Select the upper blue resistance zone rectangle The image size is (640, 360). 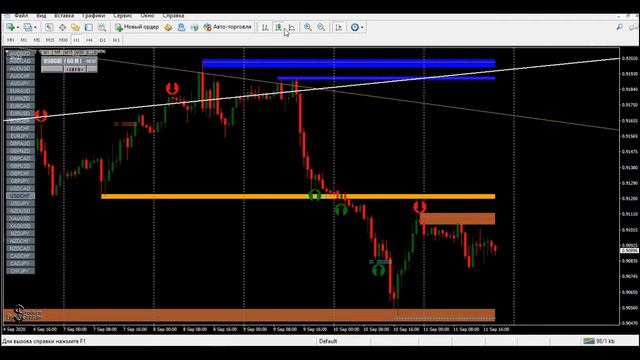[349, 63]
